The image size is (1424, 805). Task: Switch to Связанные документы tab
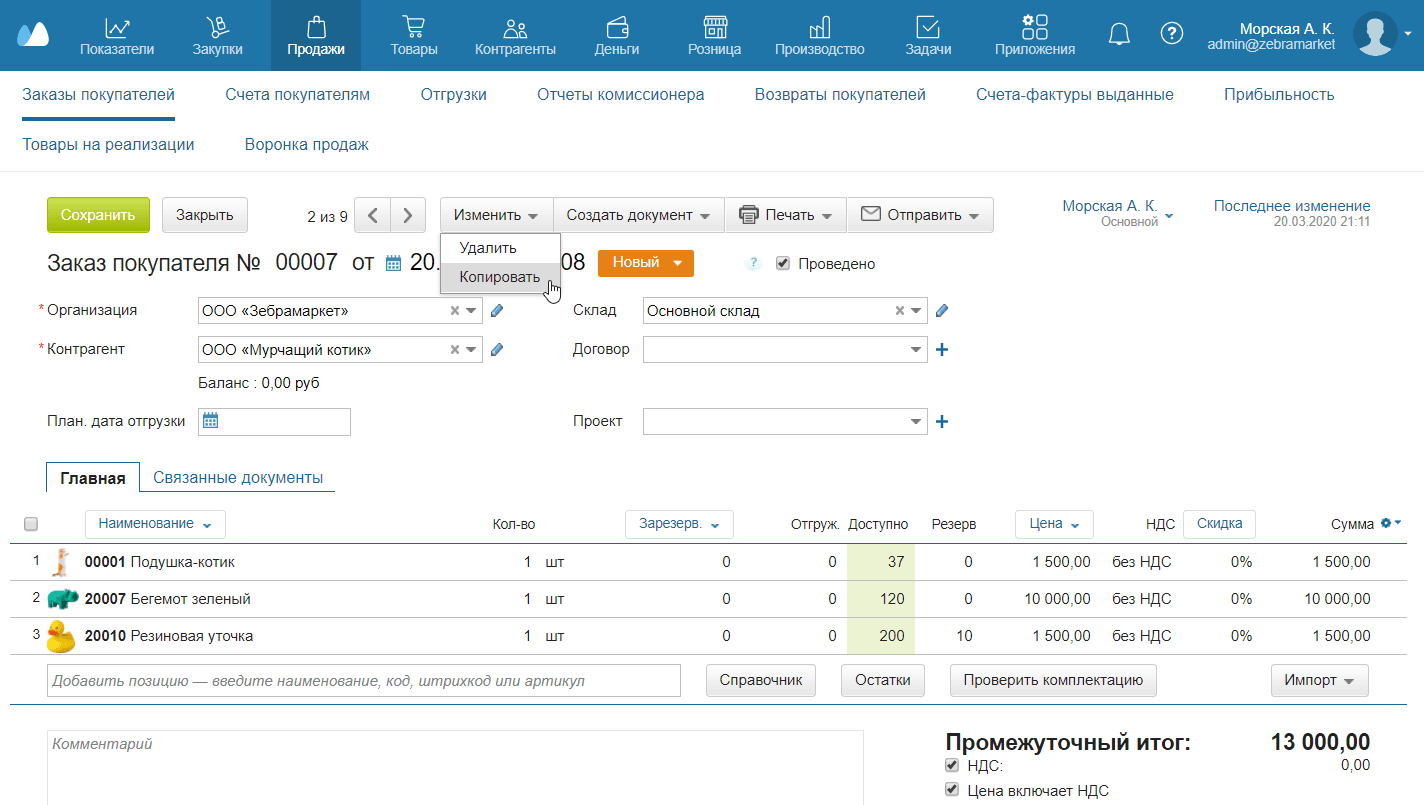click(238, 478)
